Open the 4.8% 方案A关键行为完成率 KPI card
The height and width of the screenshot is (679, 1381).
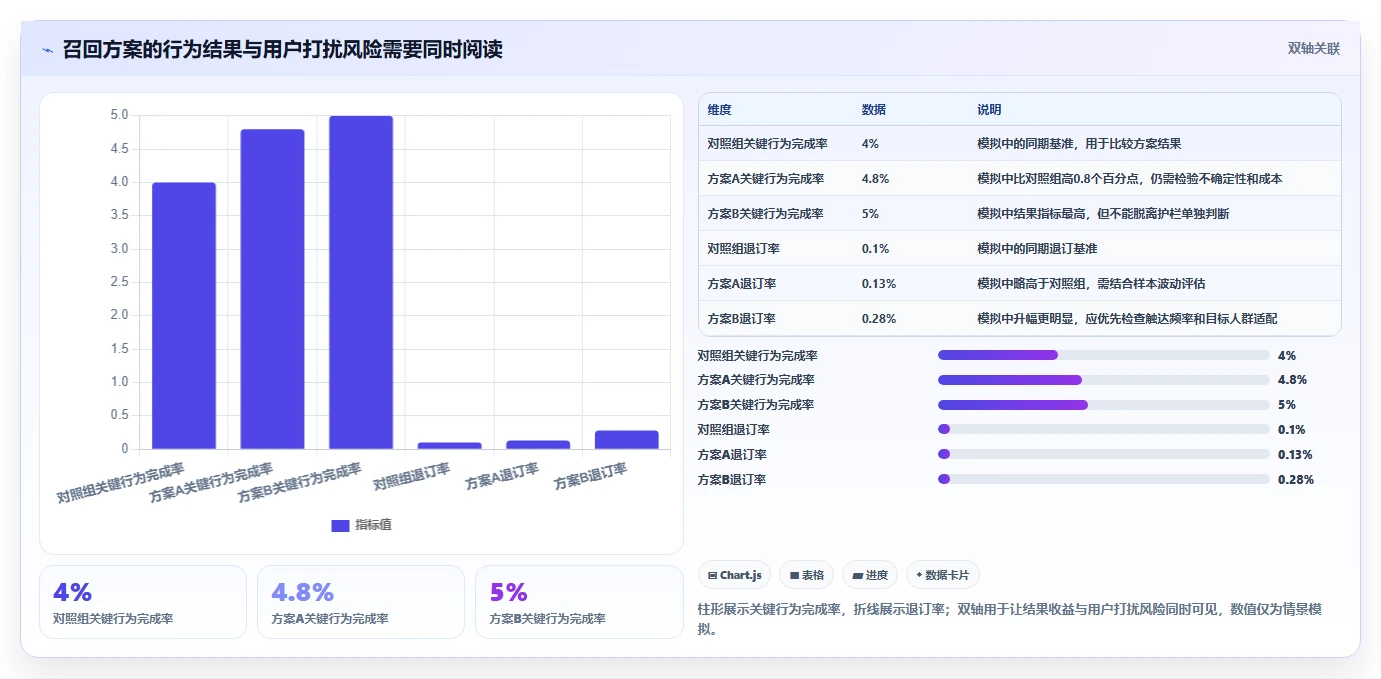pos(361,602)
